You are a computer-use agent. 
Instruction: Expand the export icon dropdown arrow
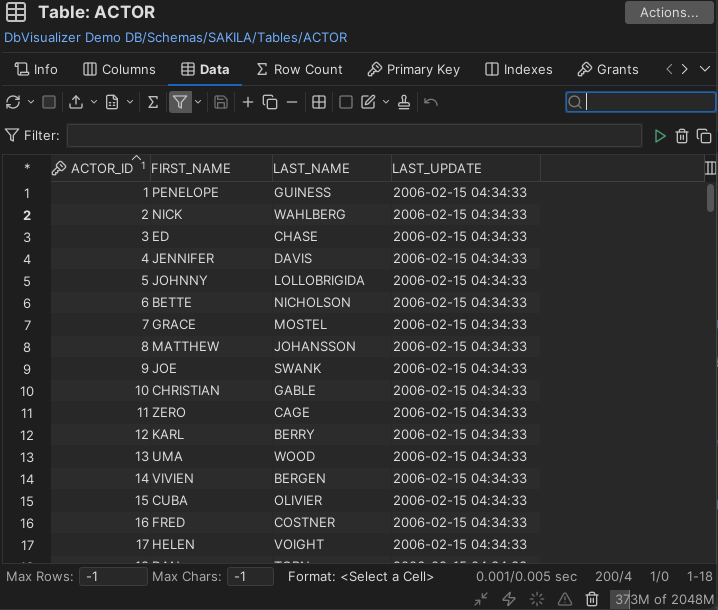pyautogui.click(x=94, y=102)
